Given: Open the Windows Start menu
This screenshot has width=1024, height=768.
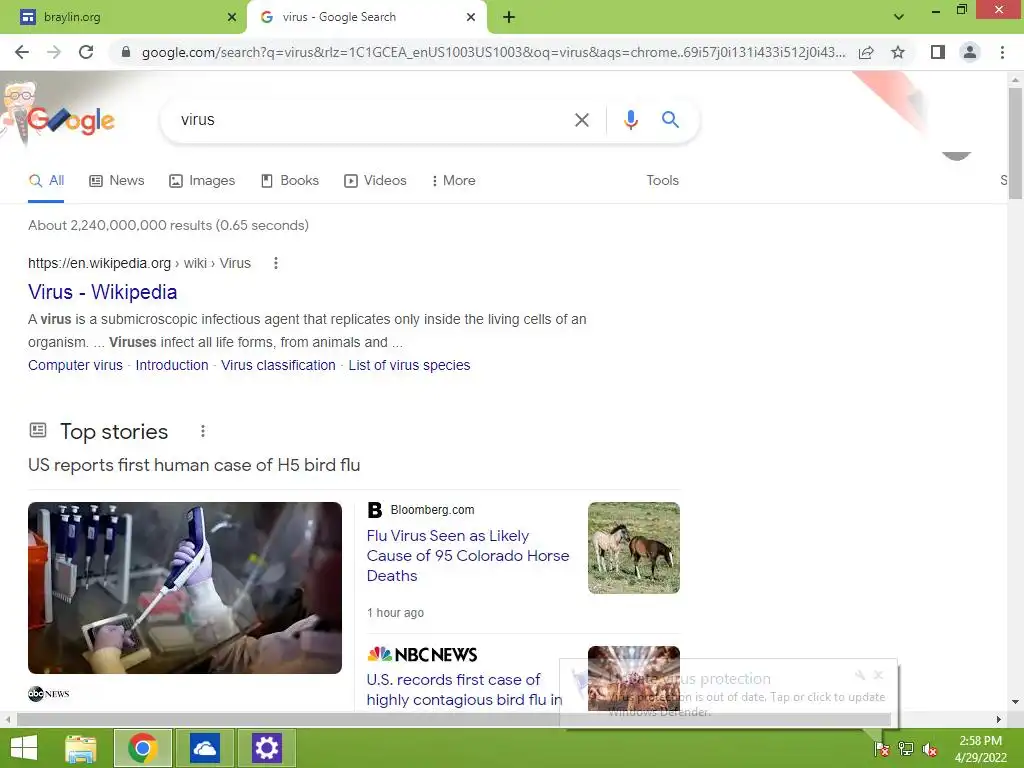Looking at the screenshot, I should pyautogui.click(x=24, y=748).
